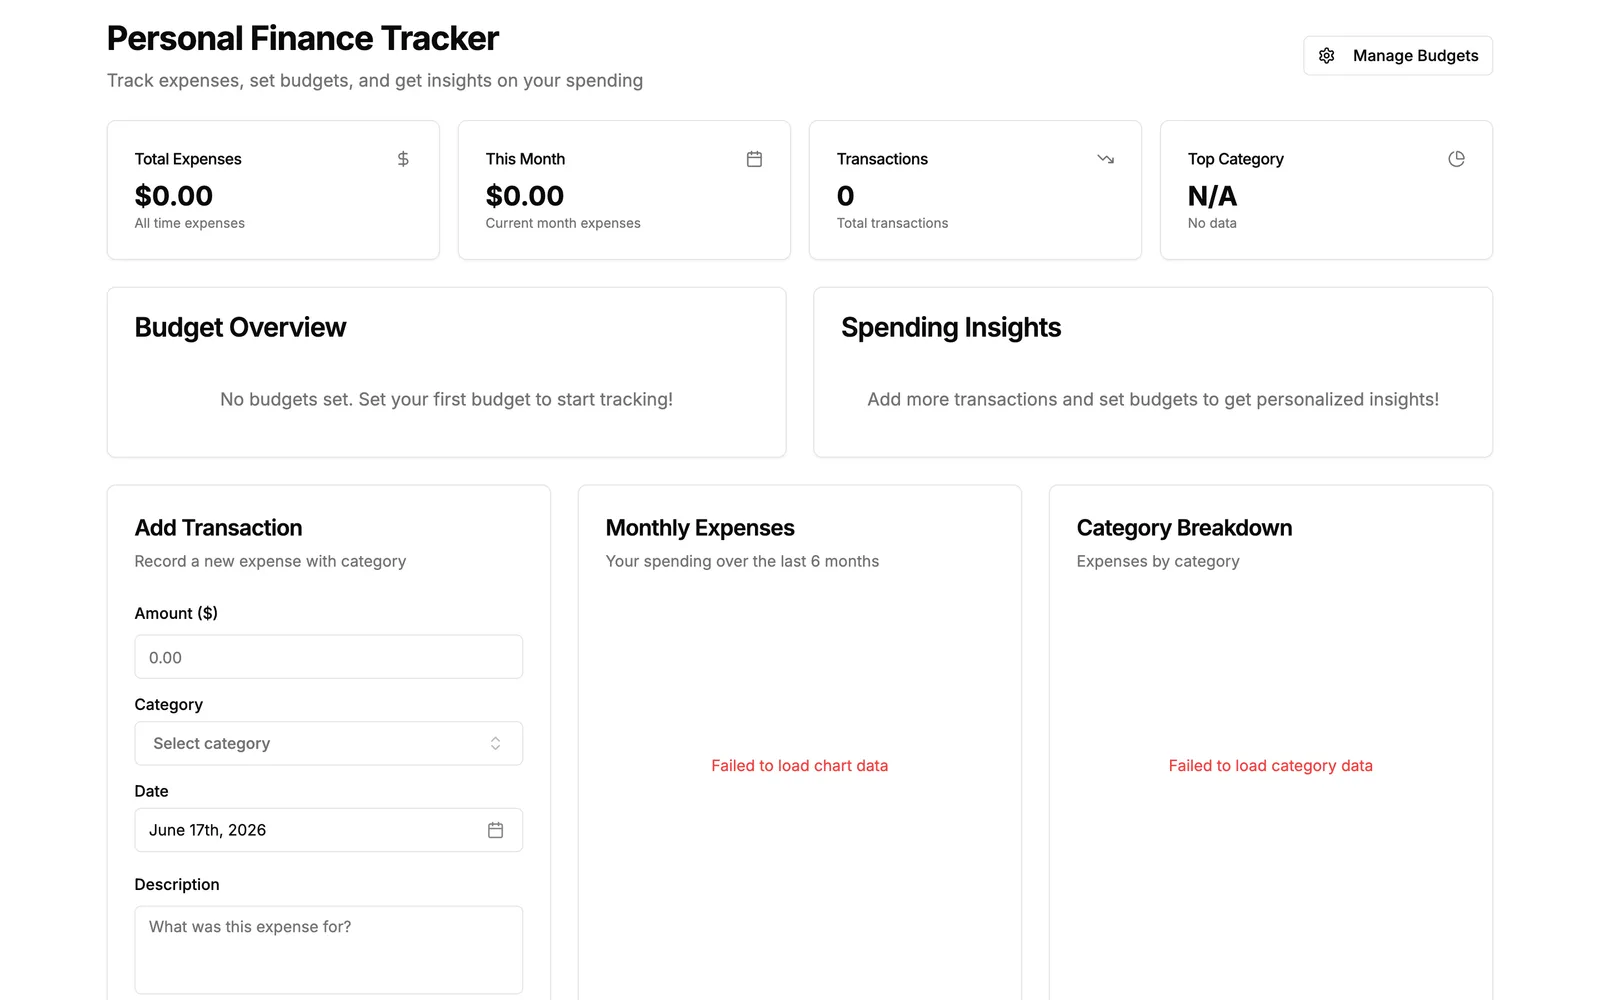Click the 'No budgets set' message
The width and height of the screenshot is (1600, 1000).
pyautogui.click(x=446, y=399)
